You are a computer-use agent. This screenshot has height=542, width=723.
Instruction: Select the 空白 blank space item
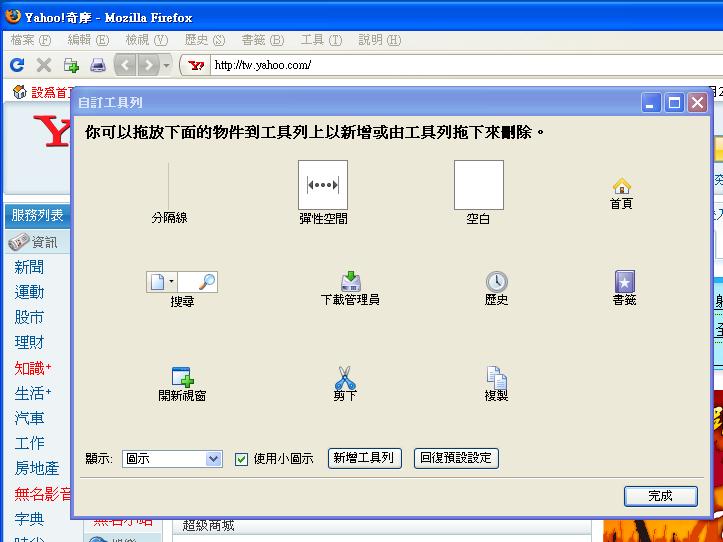click(x=479, y=193)
